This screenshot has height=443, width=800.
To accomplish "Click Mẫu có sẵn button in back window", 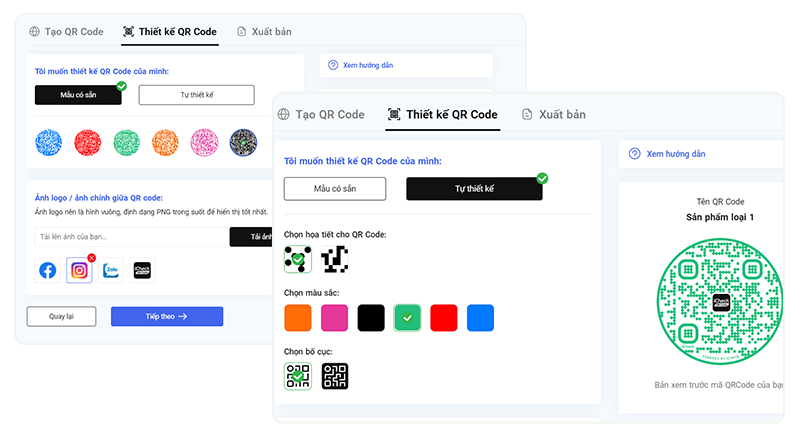I will click(78, 95).
